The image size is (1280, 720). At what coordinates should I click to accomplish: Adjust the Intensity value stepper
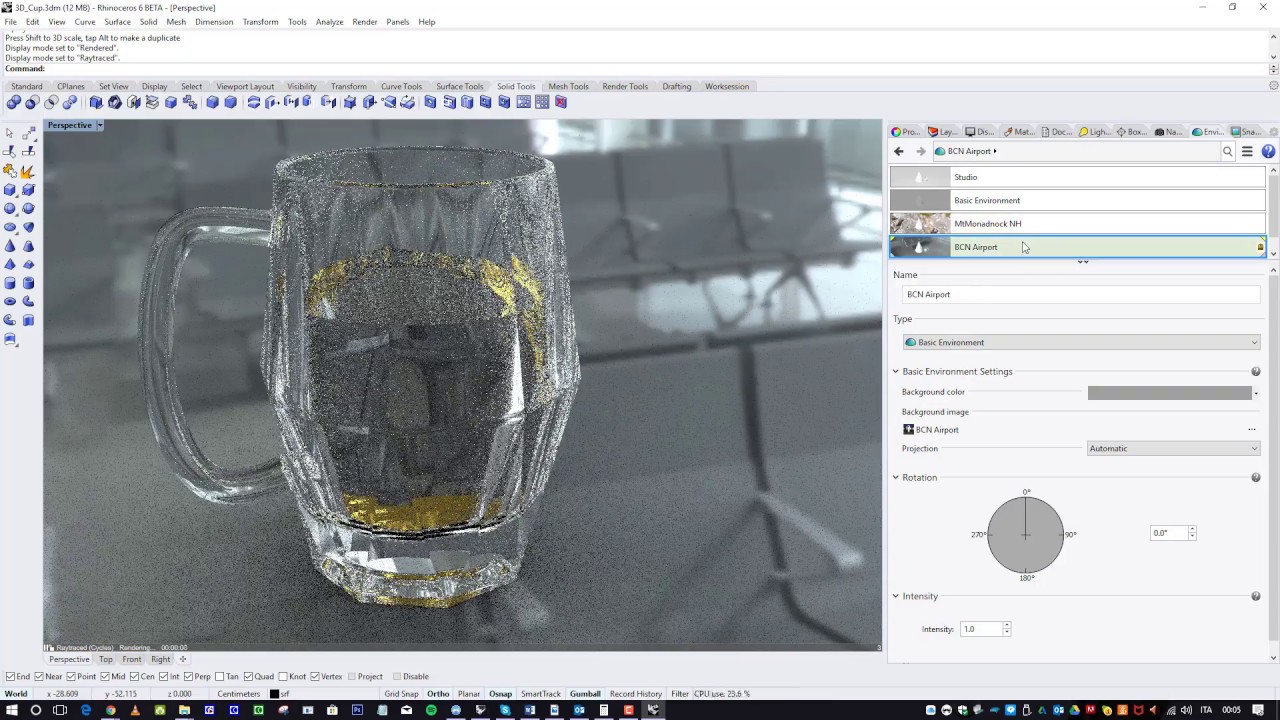pyautogui.click(x=1006, y=629)
